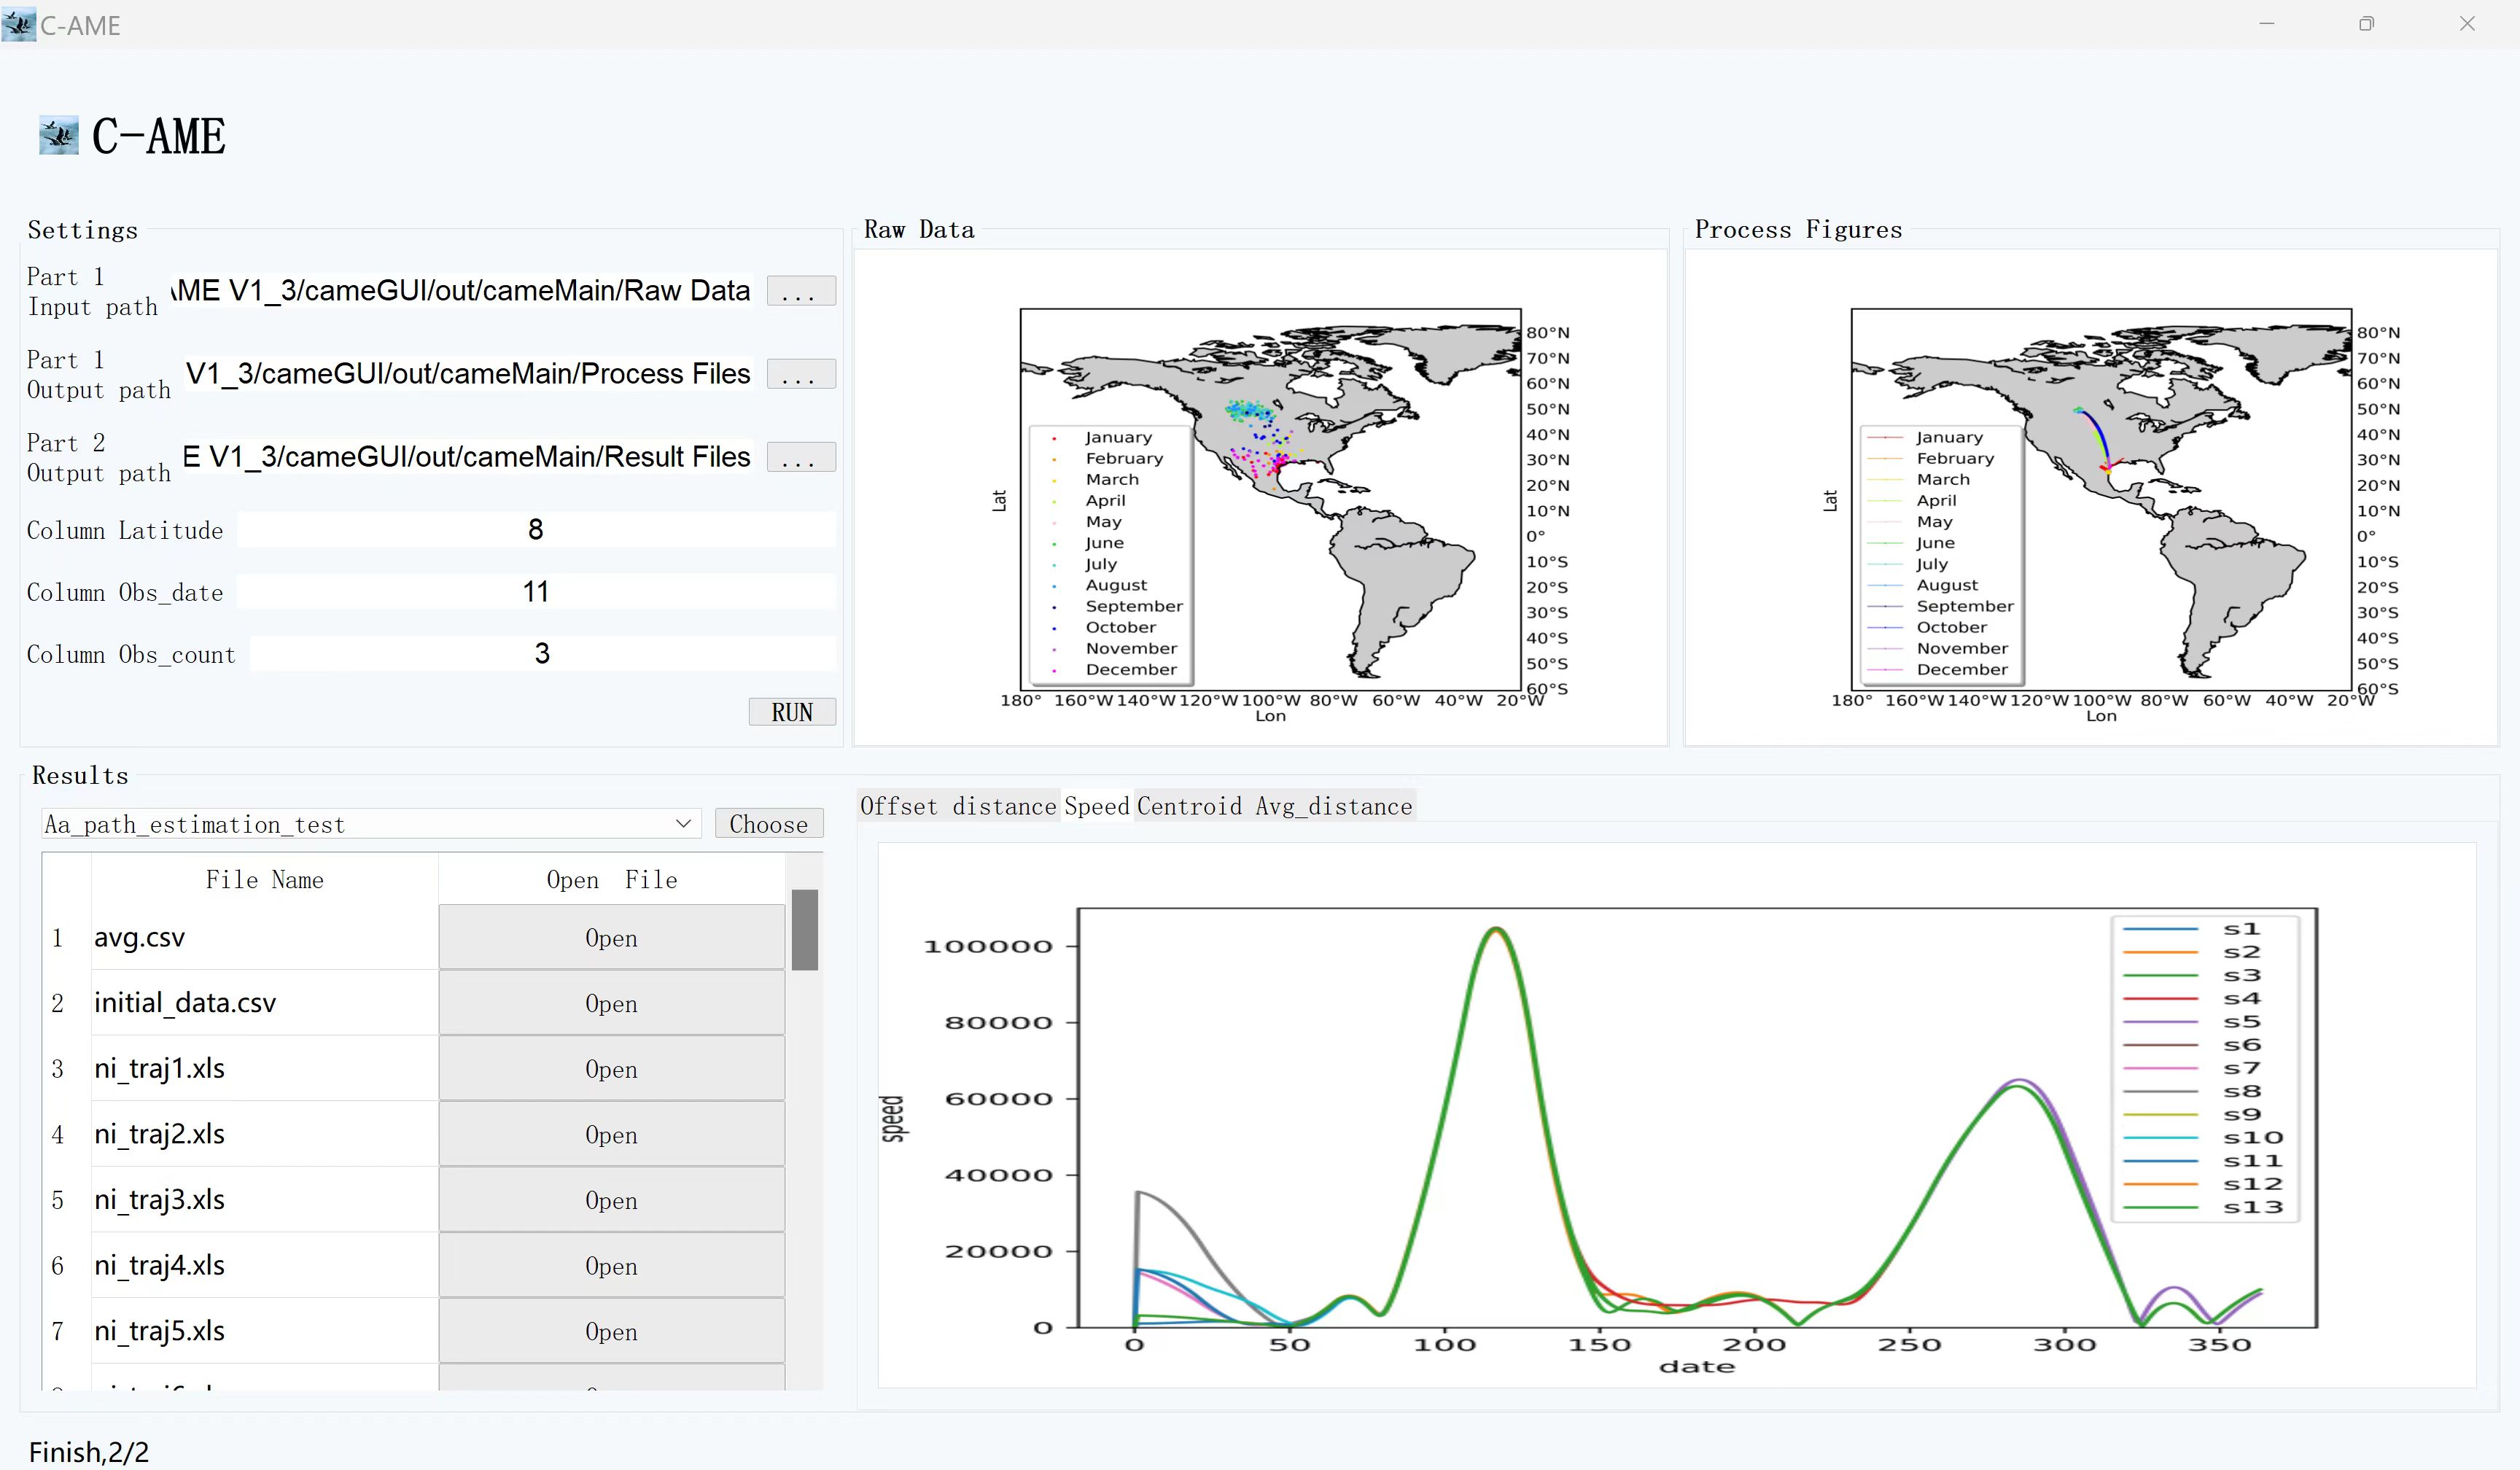Image resolution: width=2520 pixels, height=1470 pixels.
Task: Open the avg.csv file
Action: click(611, 938)
